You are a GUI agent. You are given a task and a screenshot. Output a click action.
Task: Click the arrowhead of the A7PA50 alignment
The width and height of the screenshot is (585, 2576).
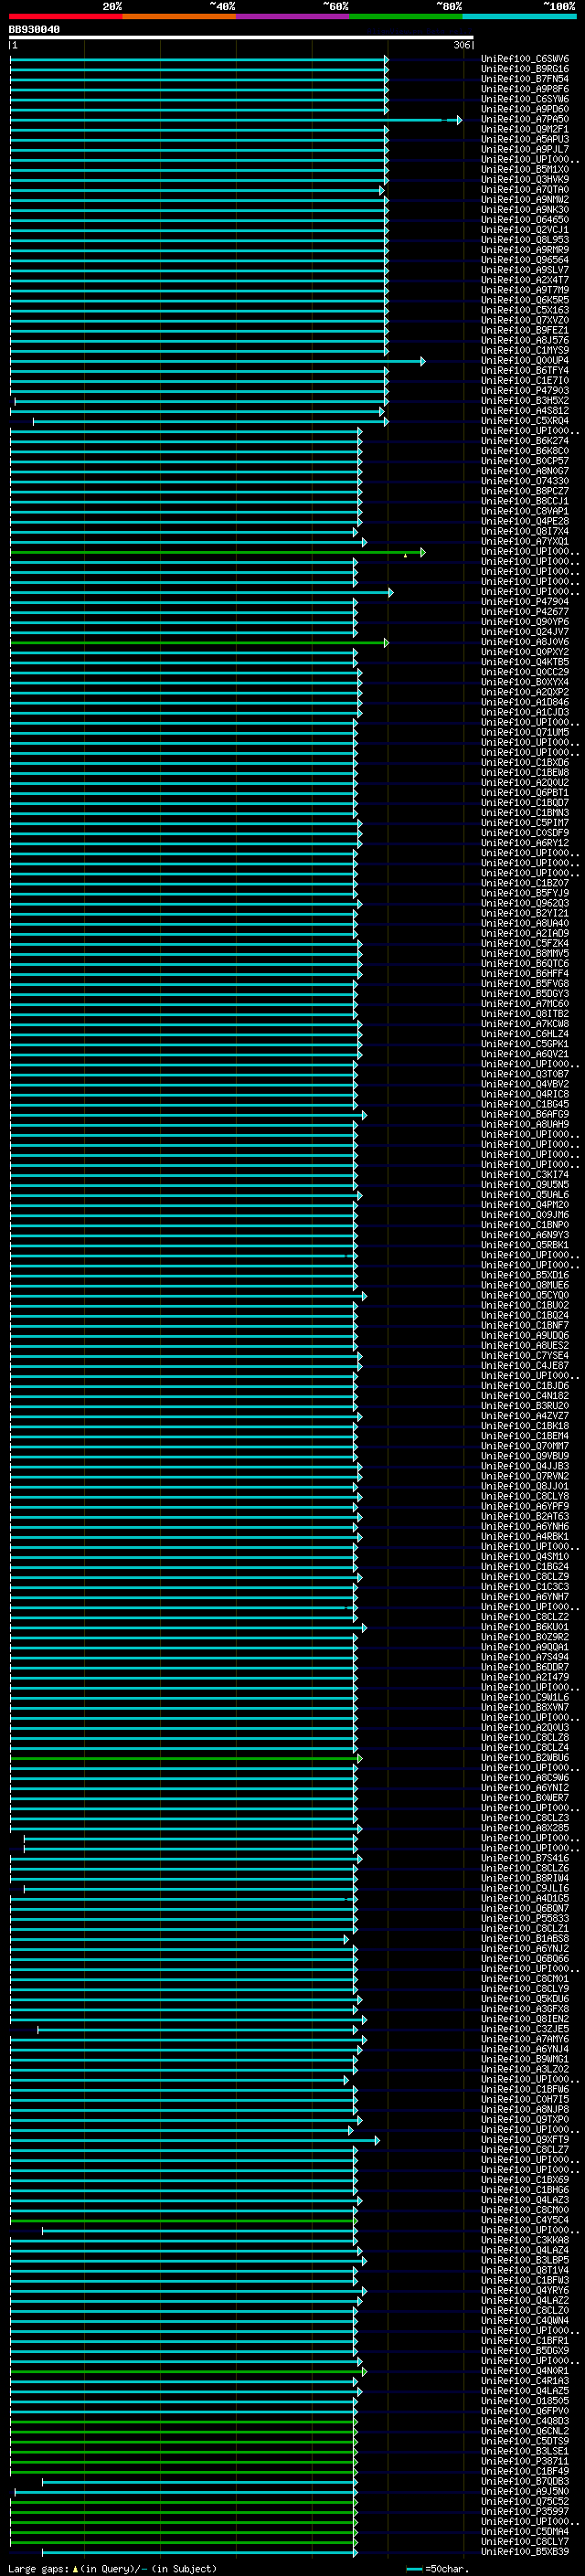click(x=459, y=120)
